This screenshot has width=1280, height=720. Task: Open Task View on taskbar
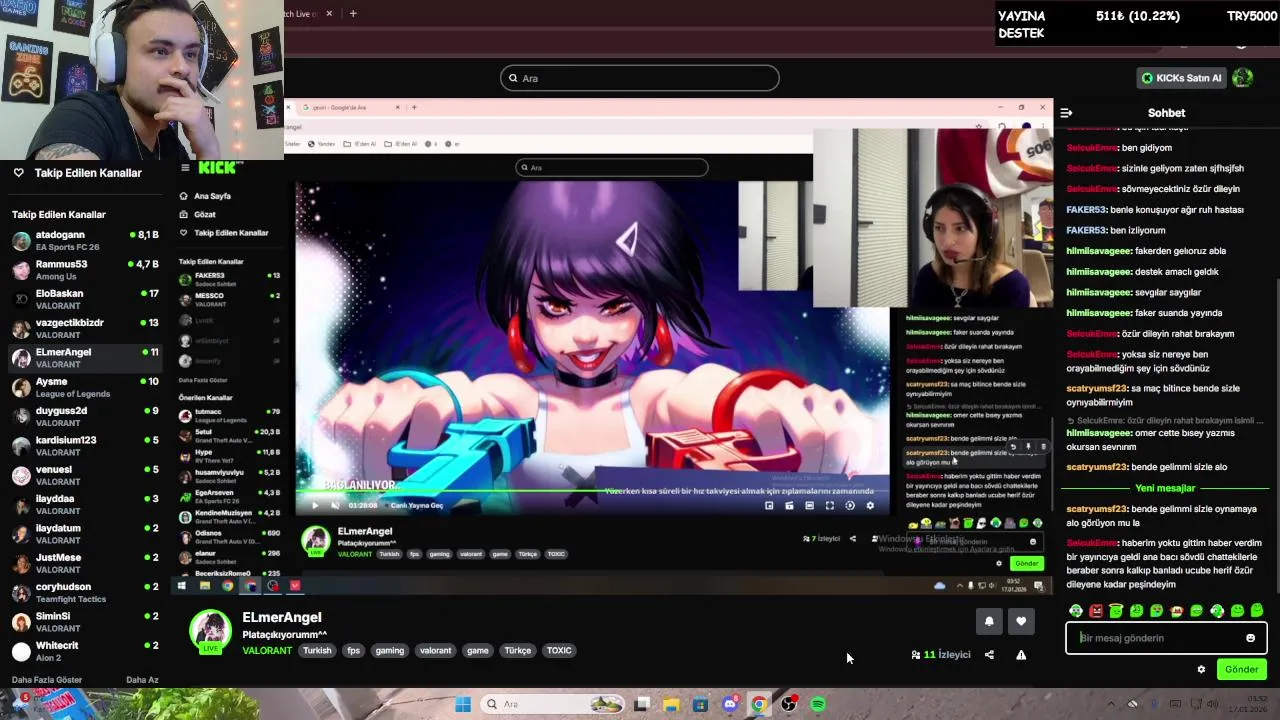click(x=642, y=704)
